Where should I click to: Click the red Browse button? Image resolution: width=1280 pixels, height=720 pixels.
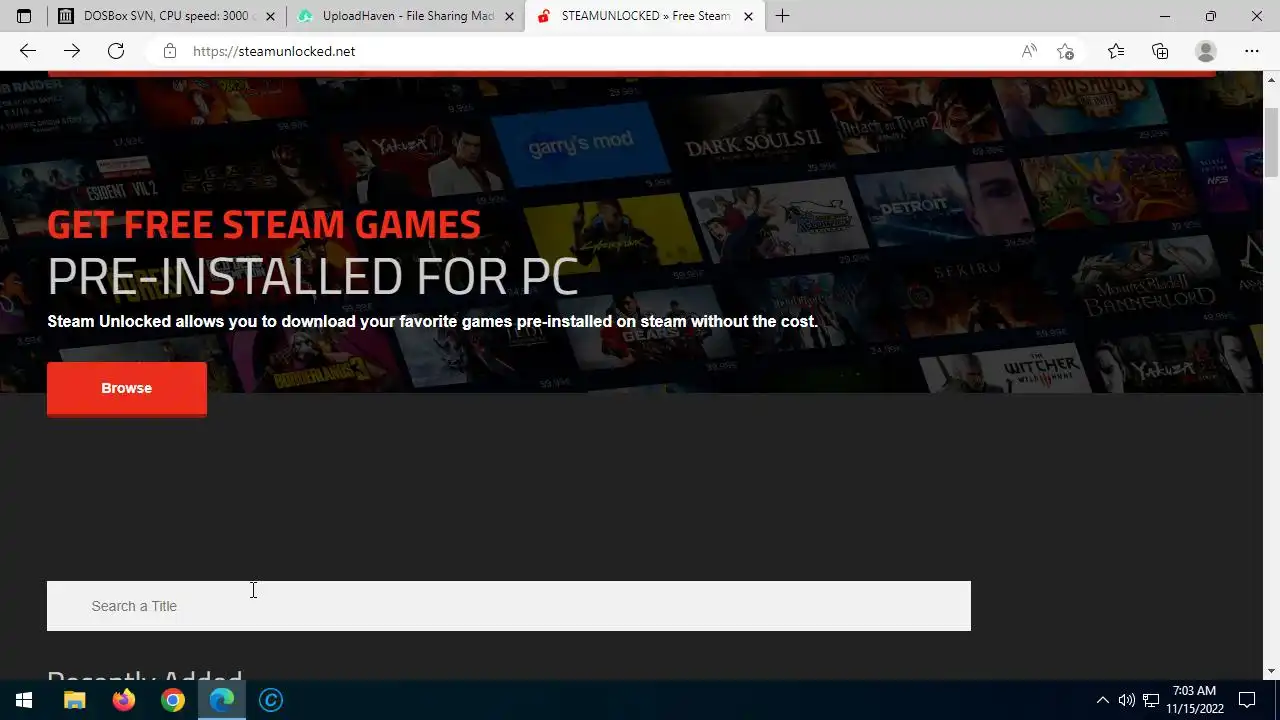[127, 388]
